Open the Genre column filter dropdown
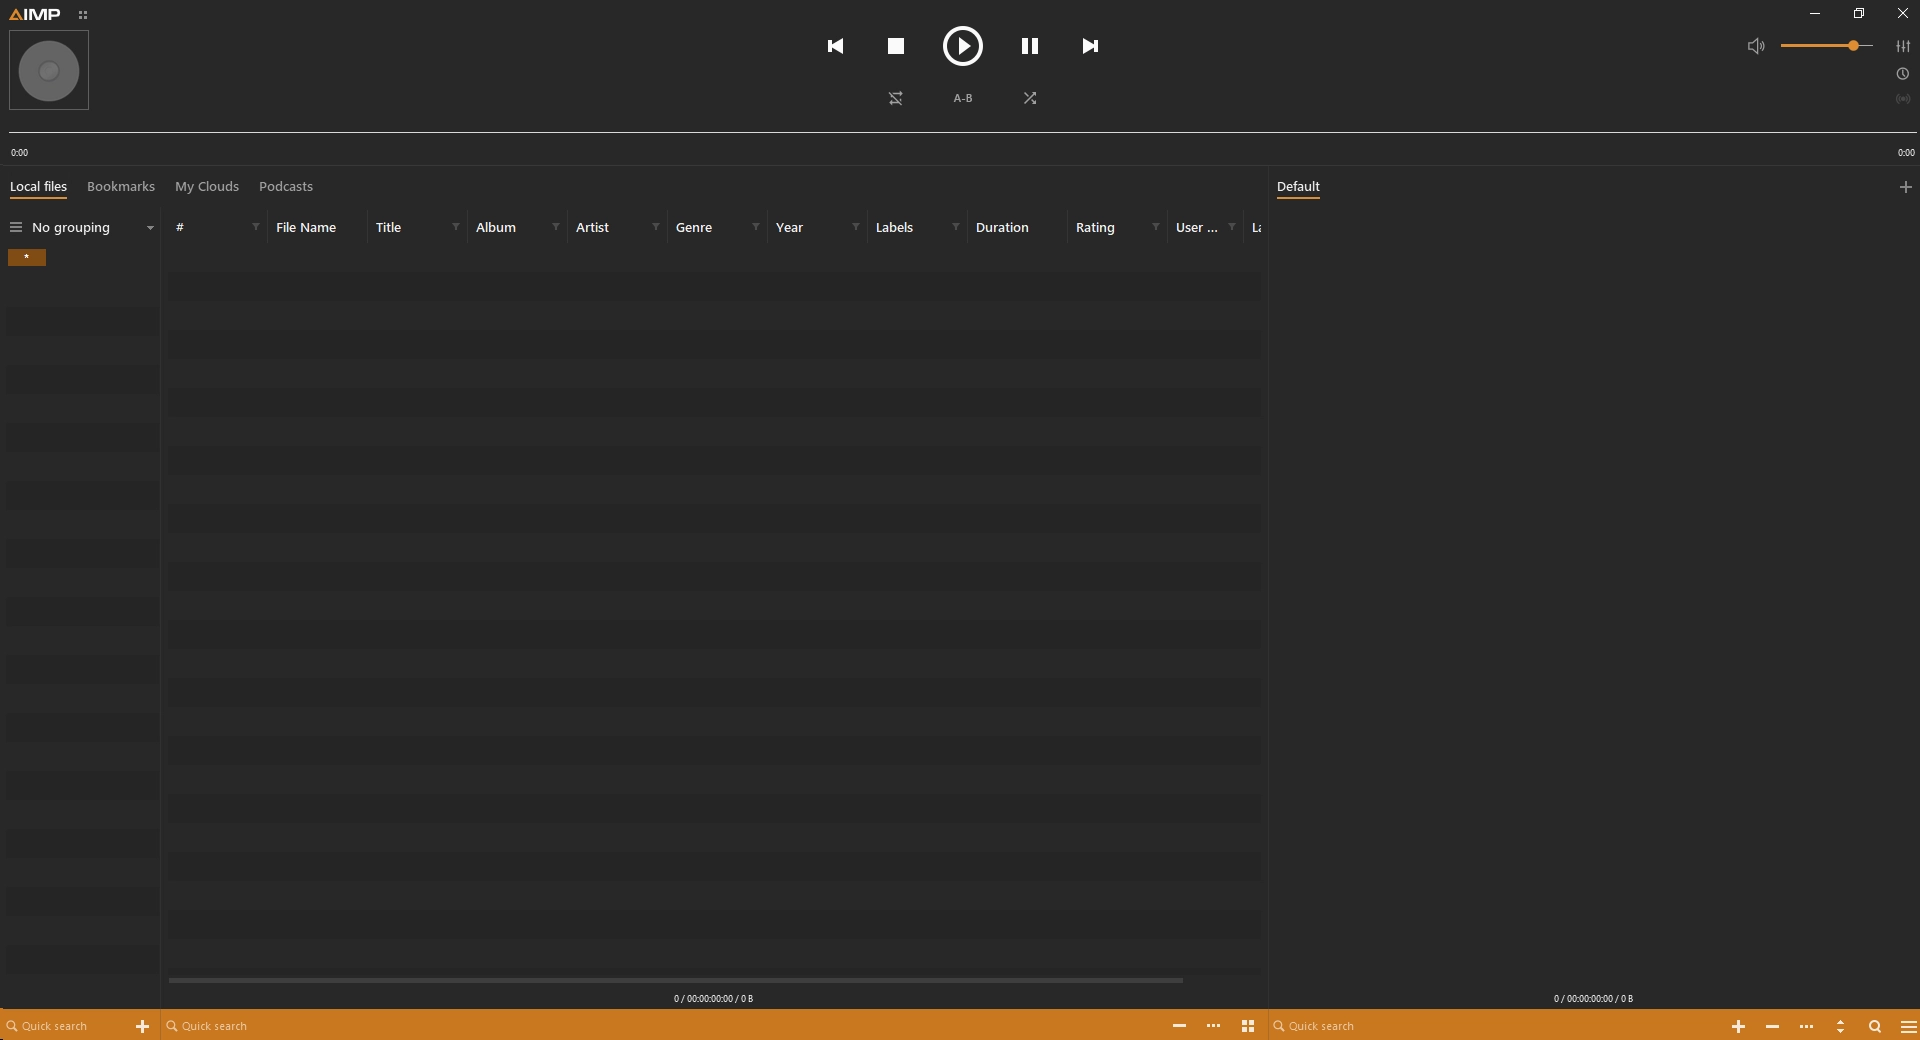 tap(757, 227)
